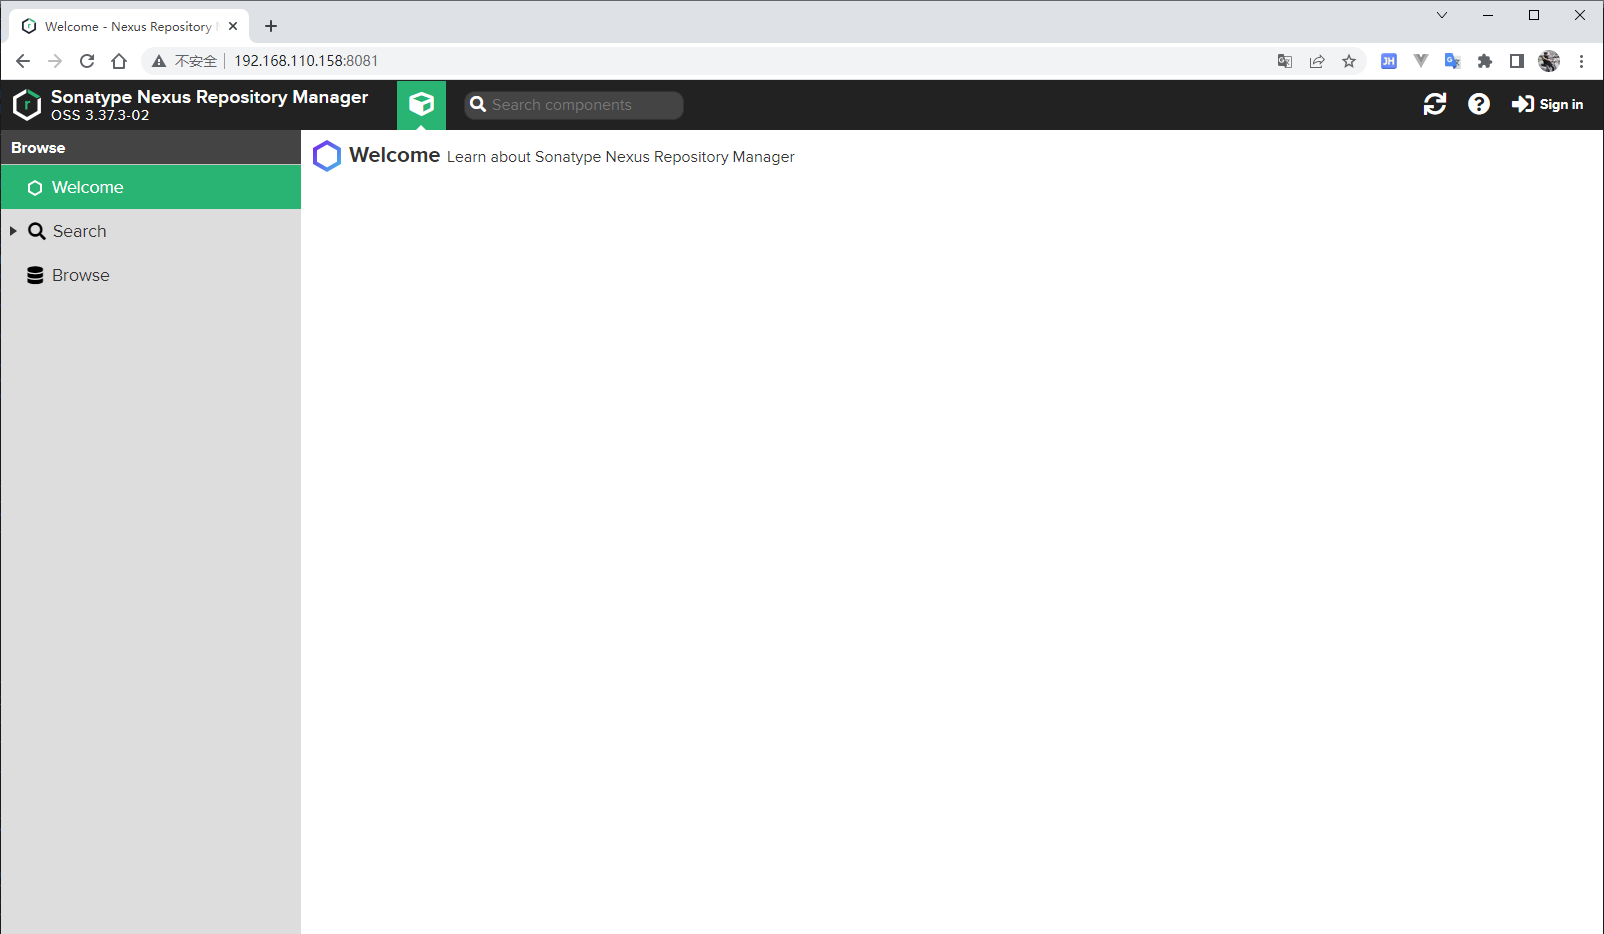This screenshot has width=1604, height=934.
Task: Open the Browse server contents cube icon
Action: click(421, 104)
